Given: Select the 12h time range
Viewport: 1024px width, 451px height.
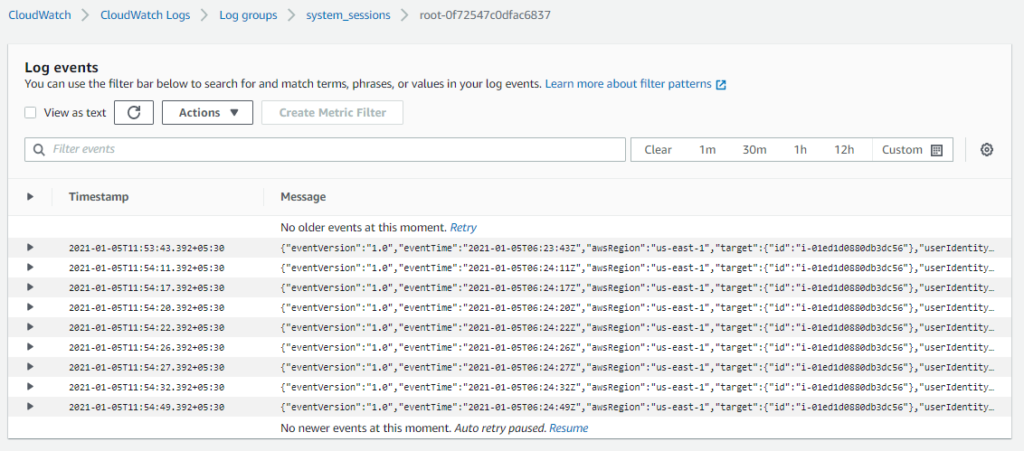Looking at the screenshot, I should click(844, 149).
